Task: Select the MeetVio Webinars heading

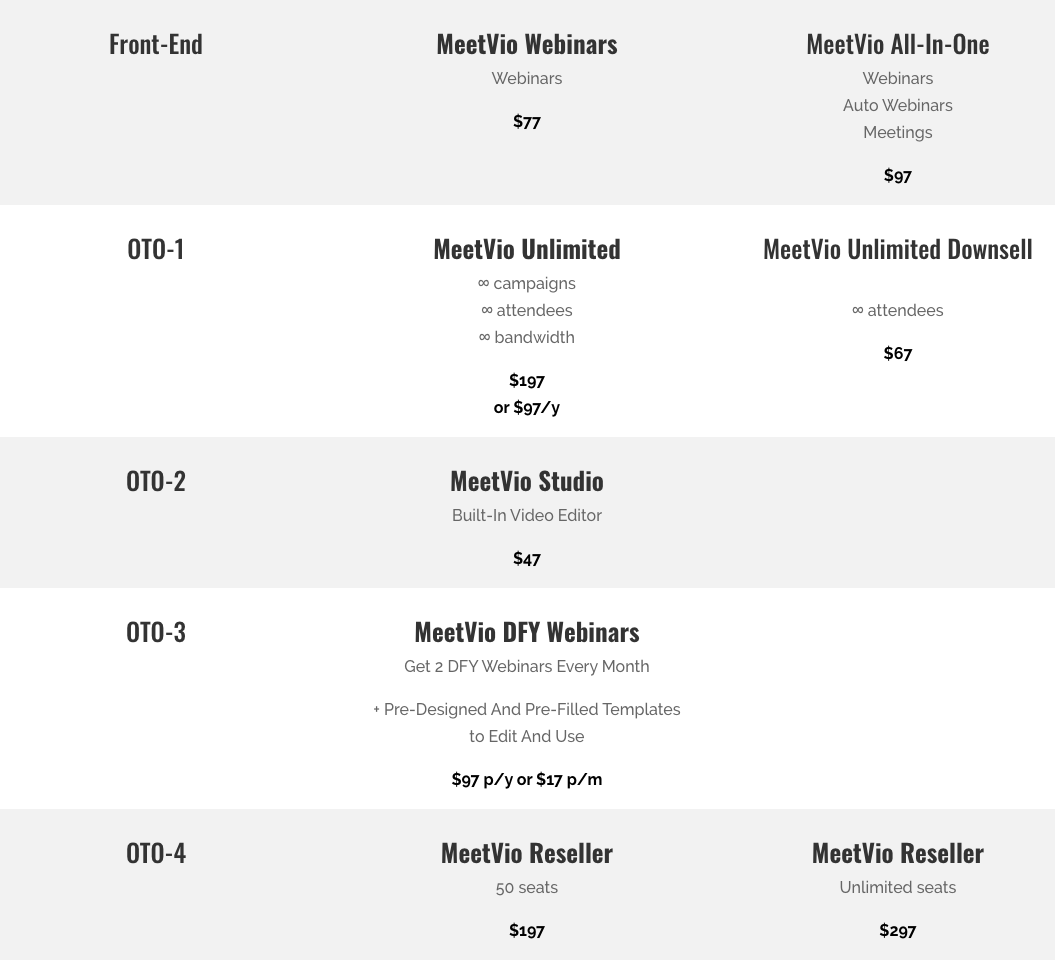Action: click(x=526, y=44)
